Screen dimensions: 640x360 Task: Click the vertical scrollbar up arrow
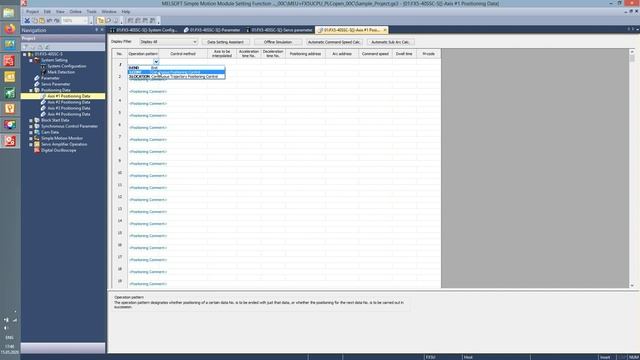click(x=632, y=52)
